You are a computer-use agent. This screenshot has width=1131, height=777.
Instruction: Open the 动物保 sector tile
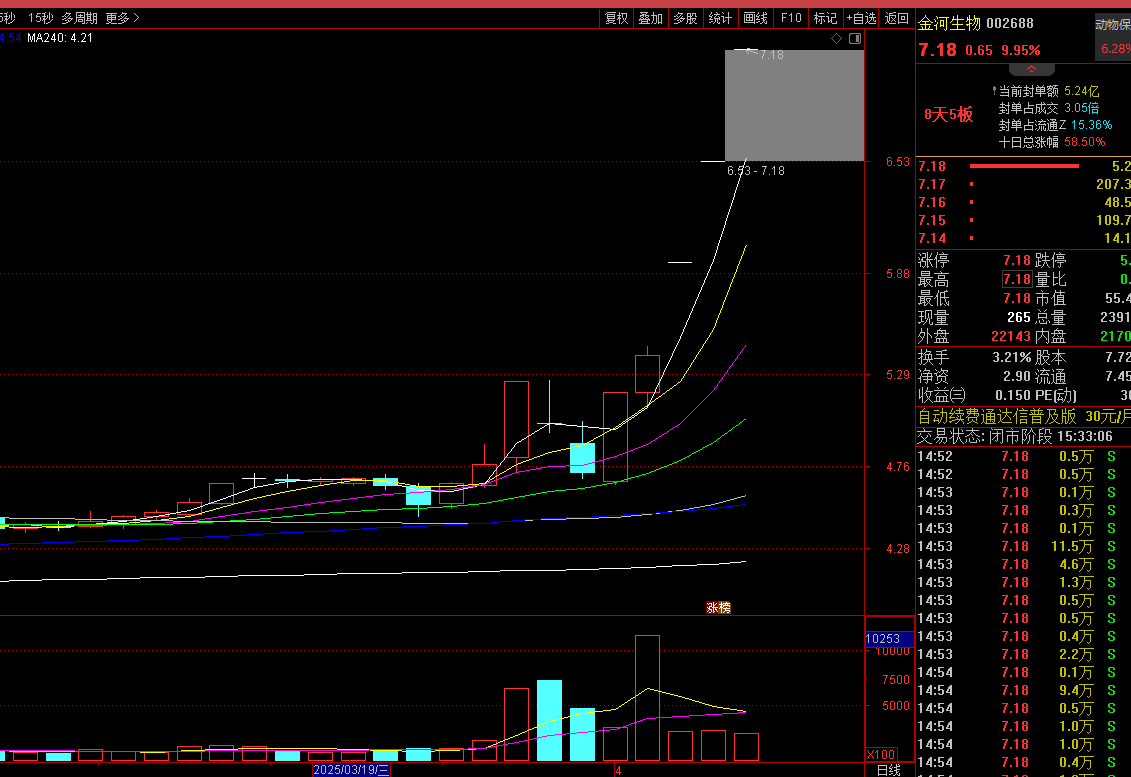1112,26
